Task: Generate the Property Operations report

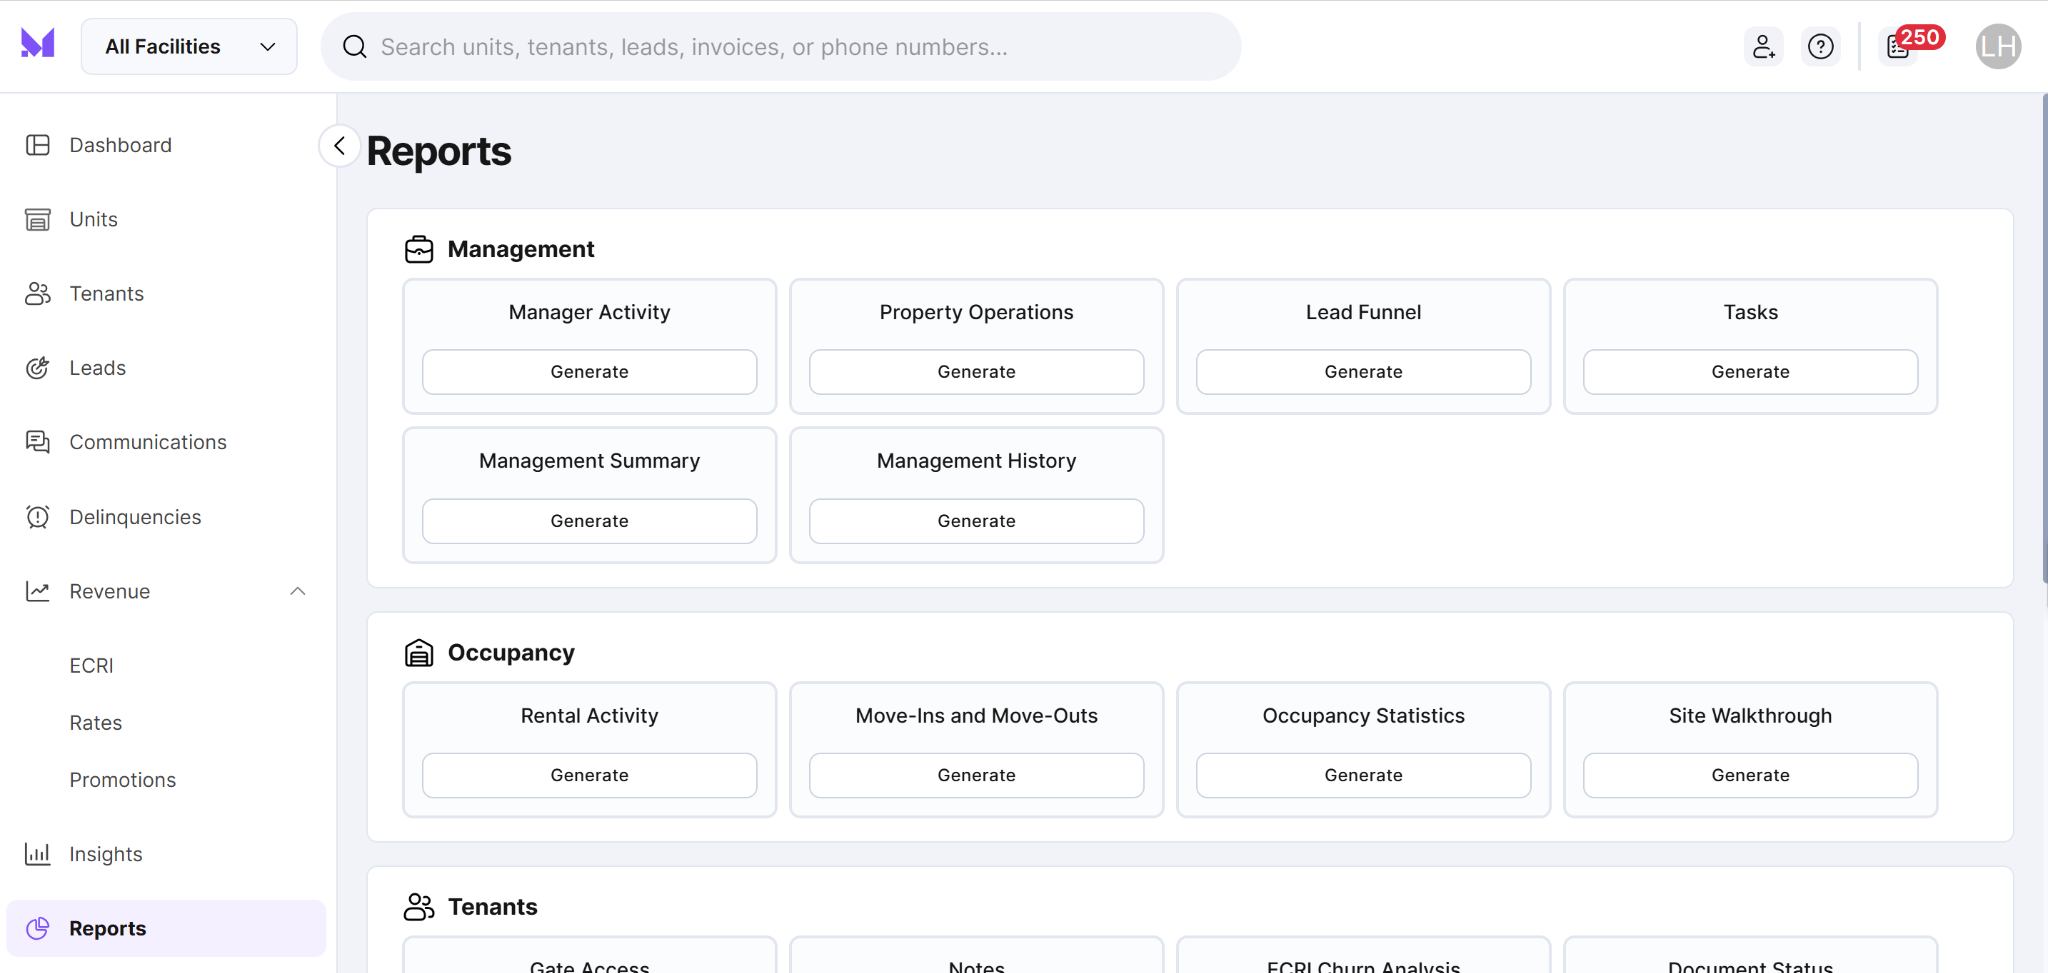Action: (x=977, y=372)
